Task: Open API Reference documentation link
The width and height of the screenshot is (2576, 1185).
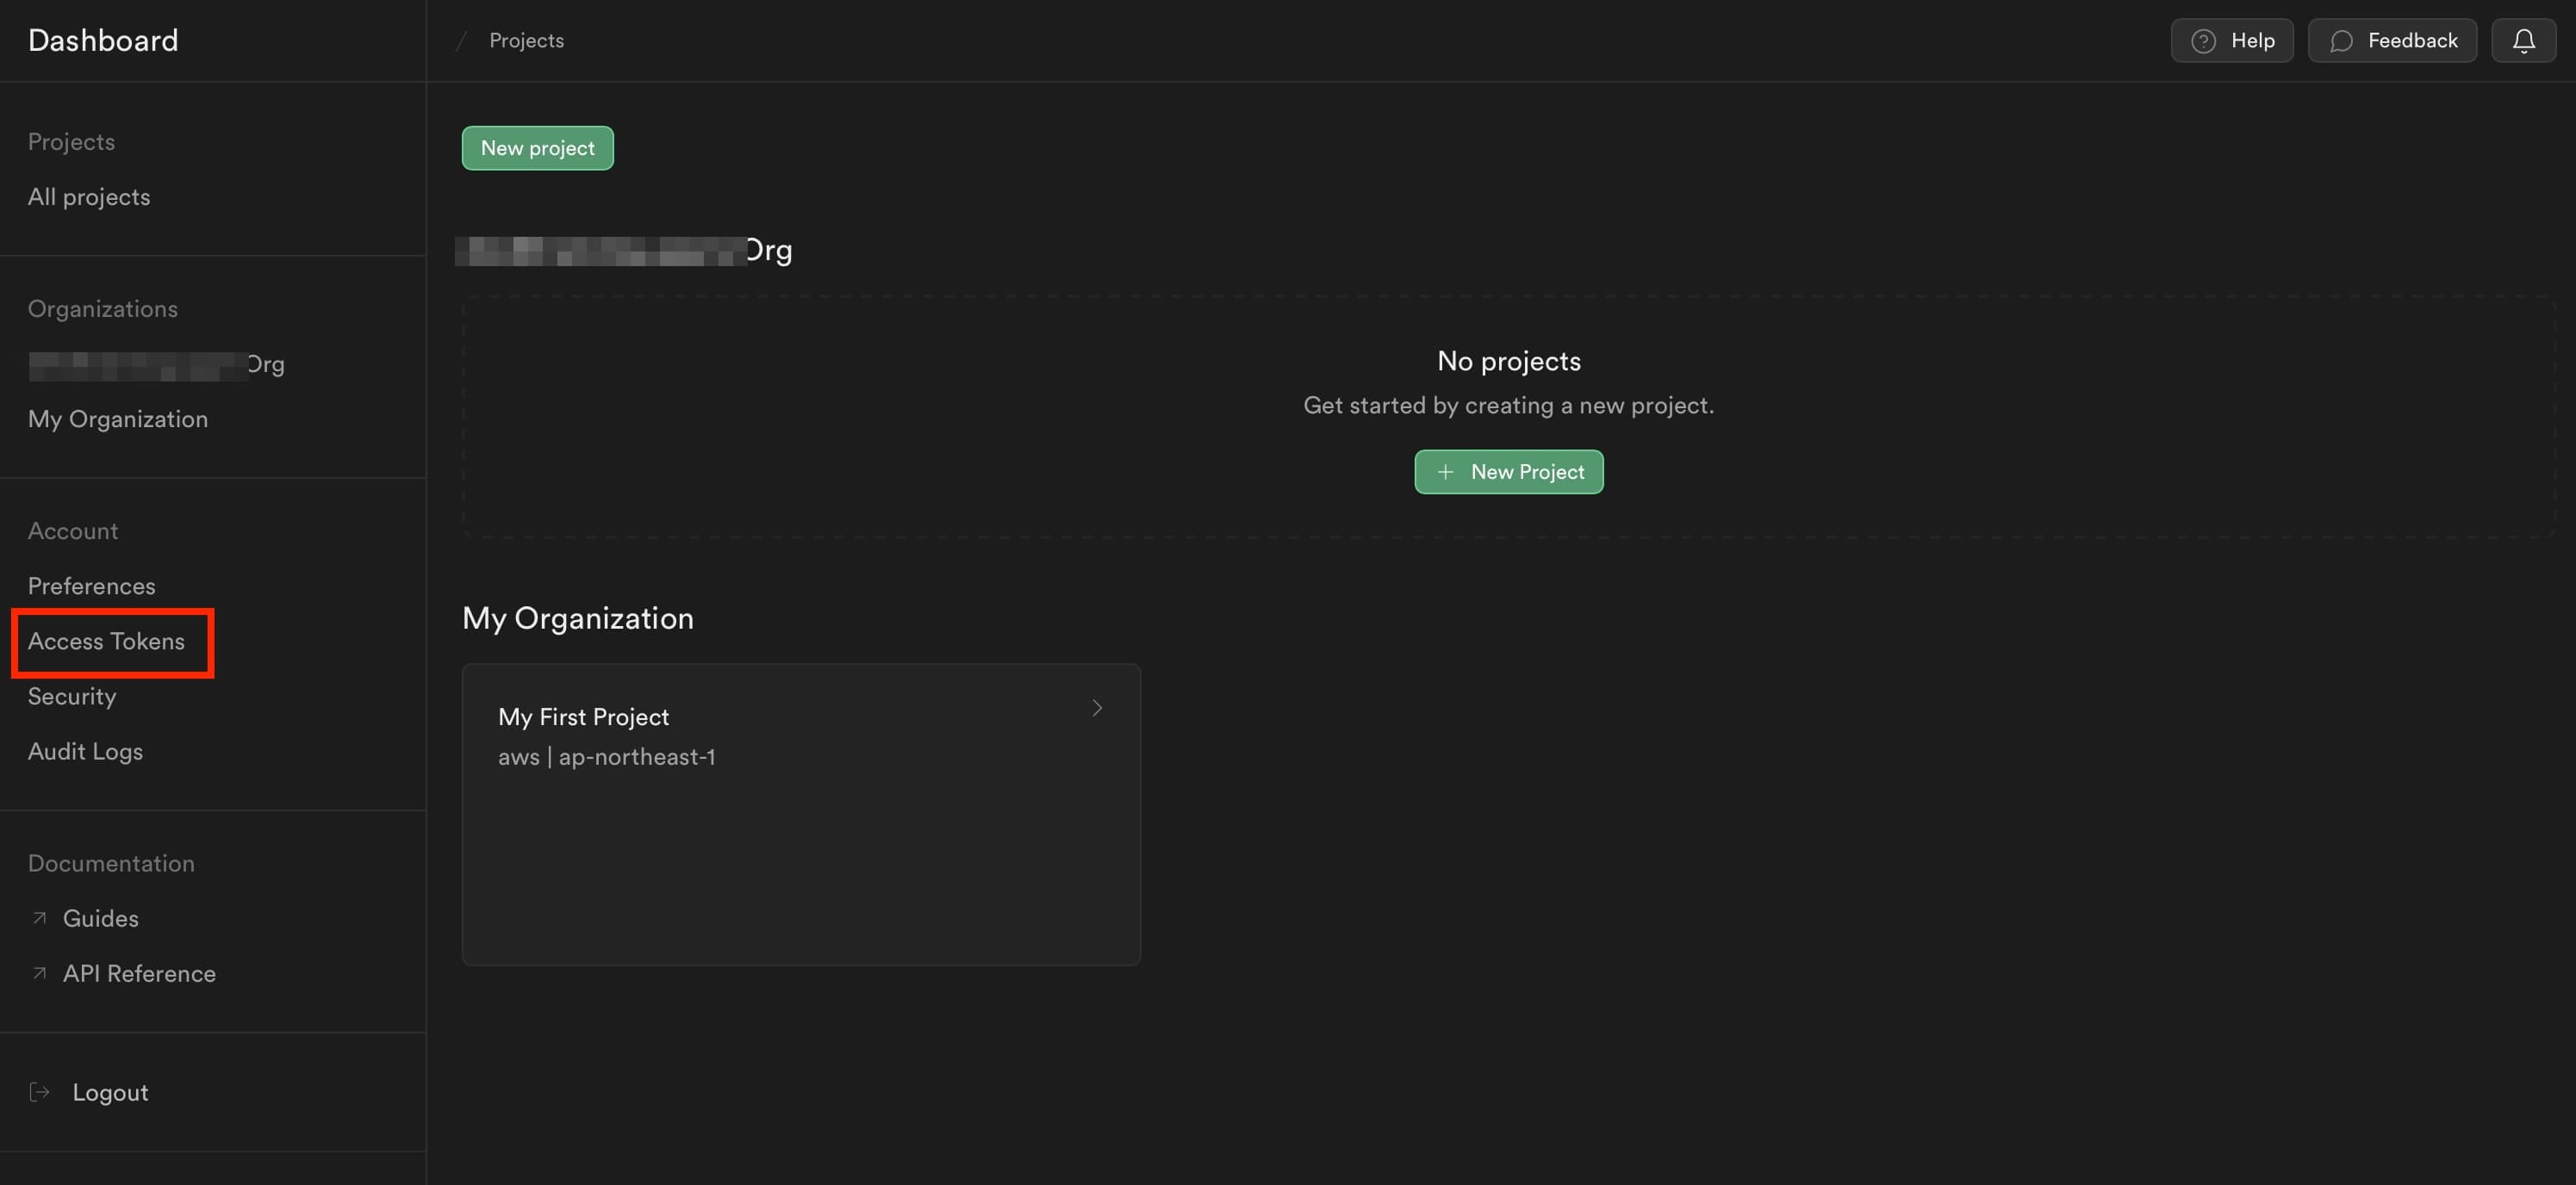Action: pyautogui.click(x=139, y=972)
